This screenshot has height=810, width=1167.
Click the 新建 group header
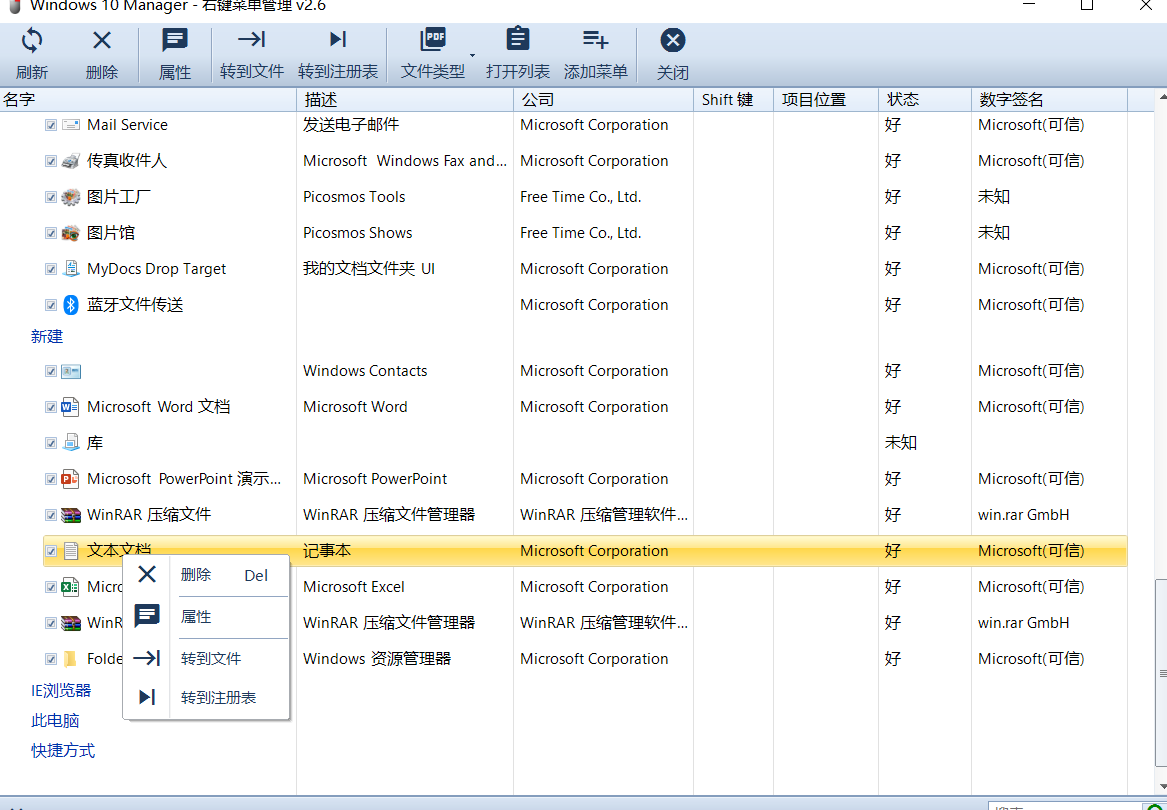(x=47, y=336)
